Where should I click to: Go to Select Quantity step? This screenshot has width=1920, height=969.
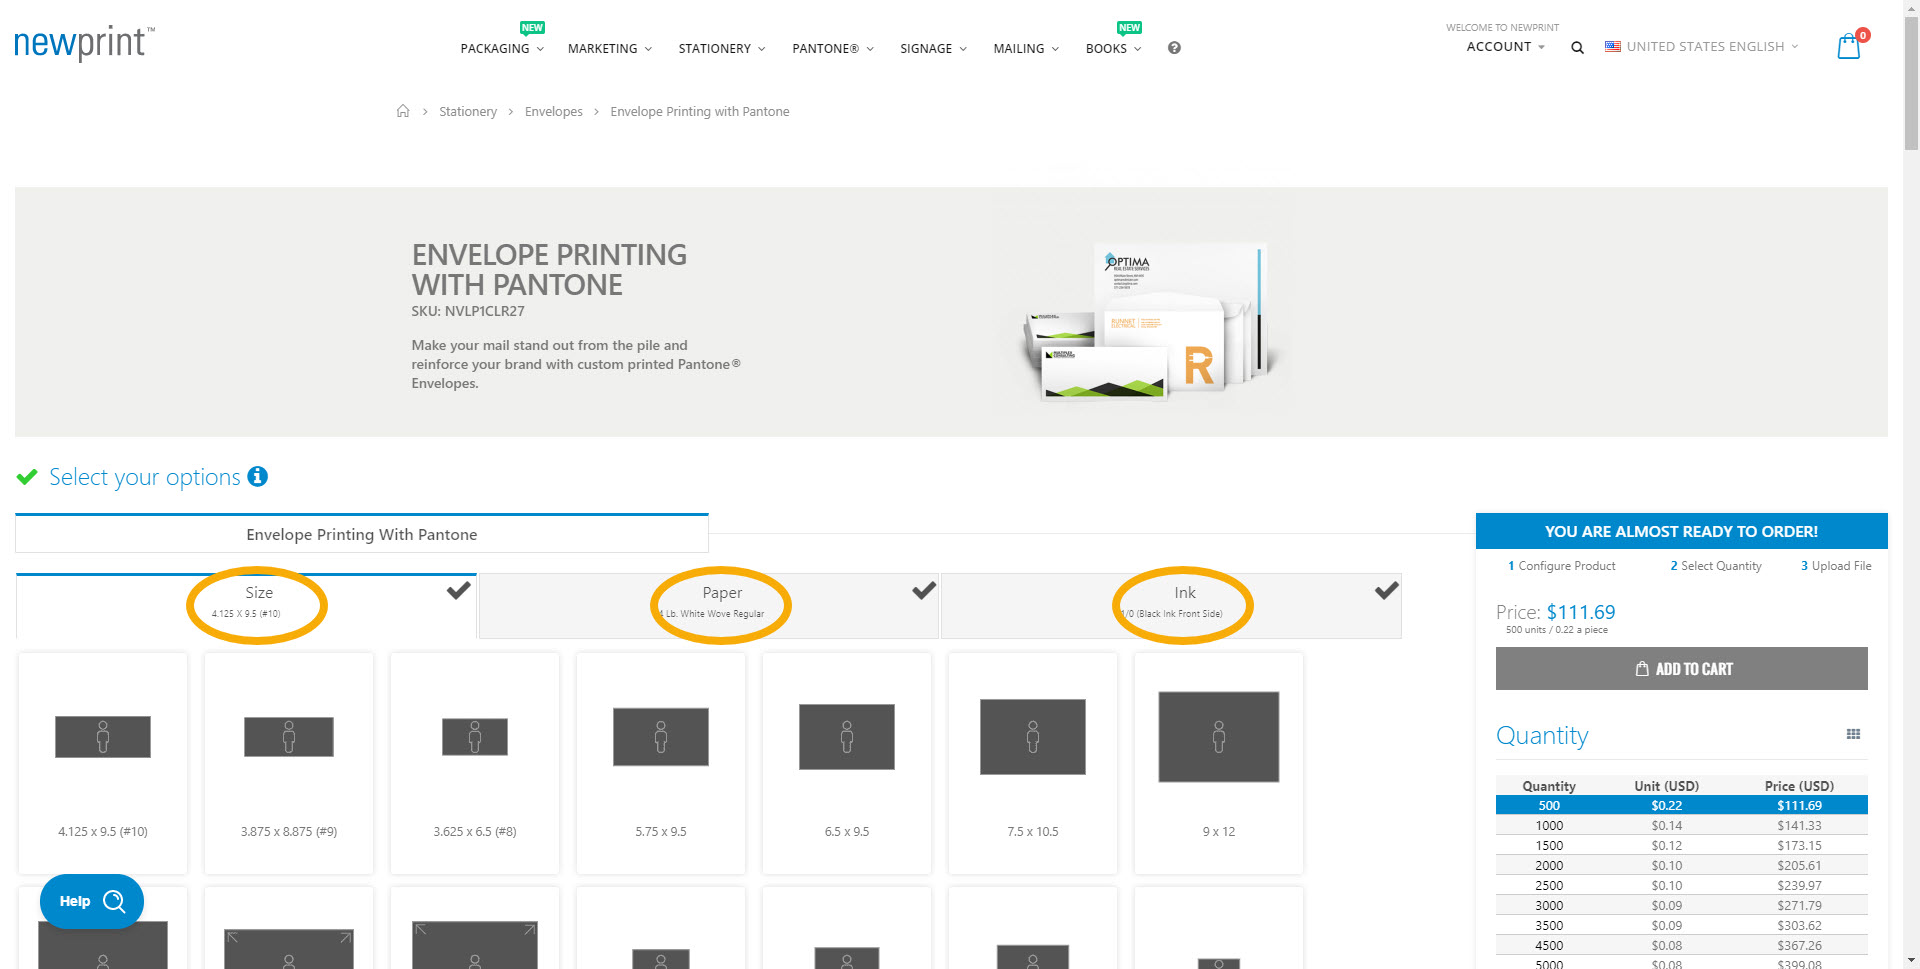click(x=1716, y=566)
